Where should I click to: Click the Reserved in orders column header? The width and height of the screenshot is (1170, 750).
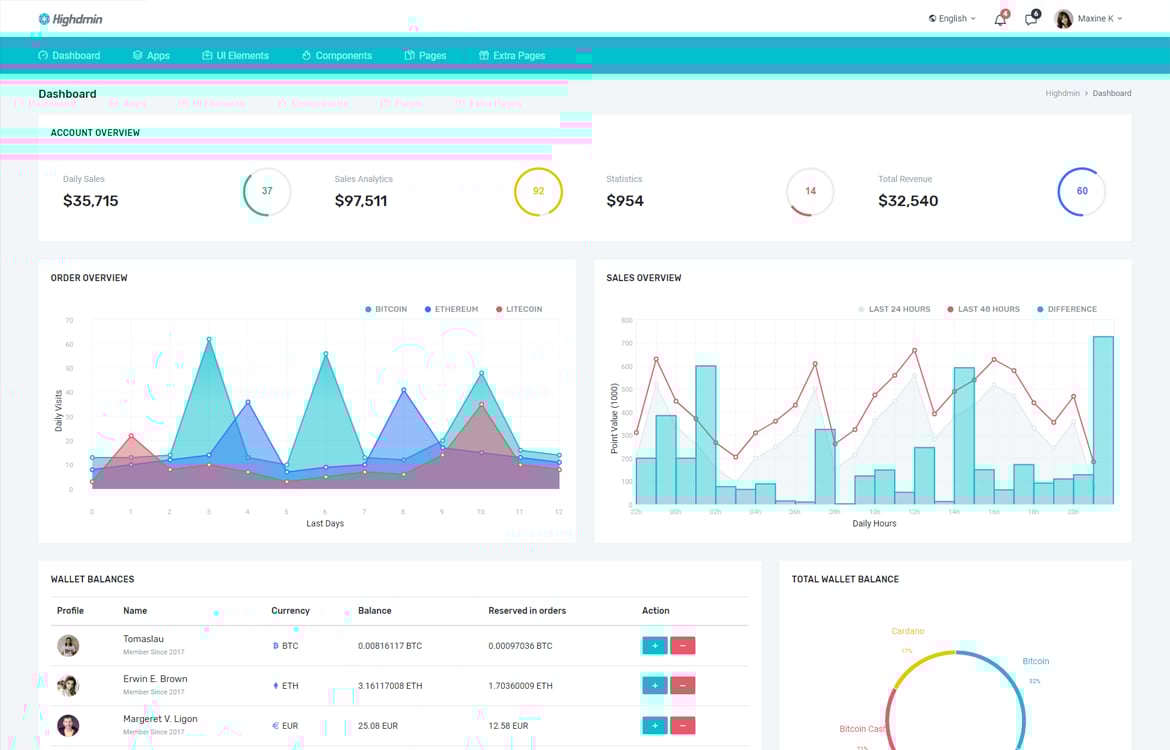527,610
